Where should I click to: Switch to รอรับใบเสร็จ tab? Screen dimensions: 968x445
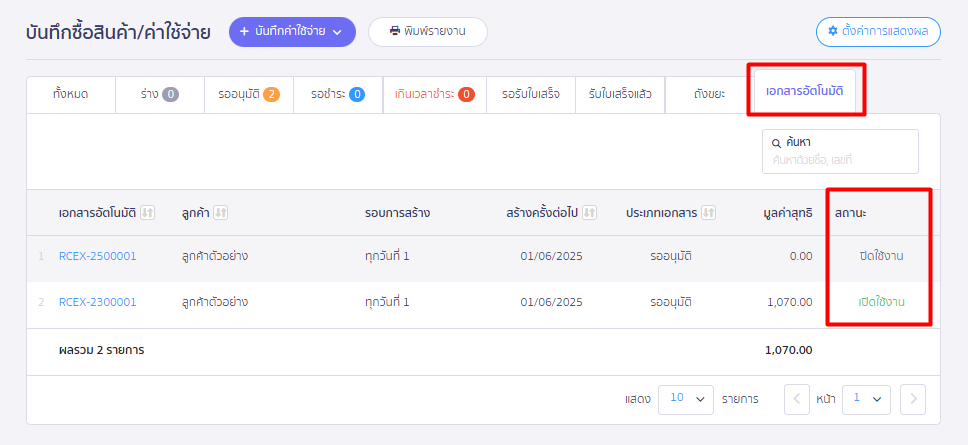[531, 95]
